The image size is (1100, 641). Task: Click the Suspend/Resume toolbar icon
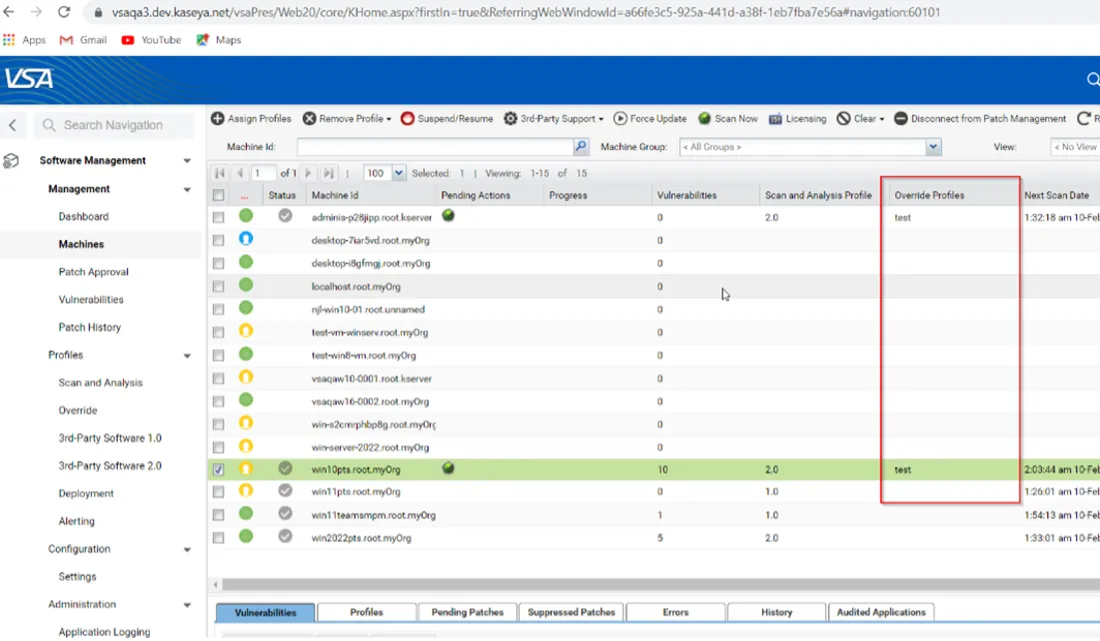407,119
